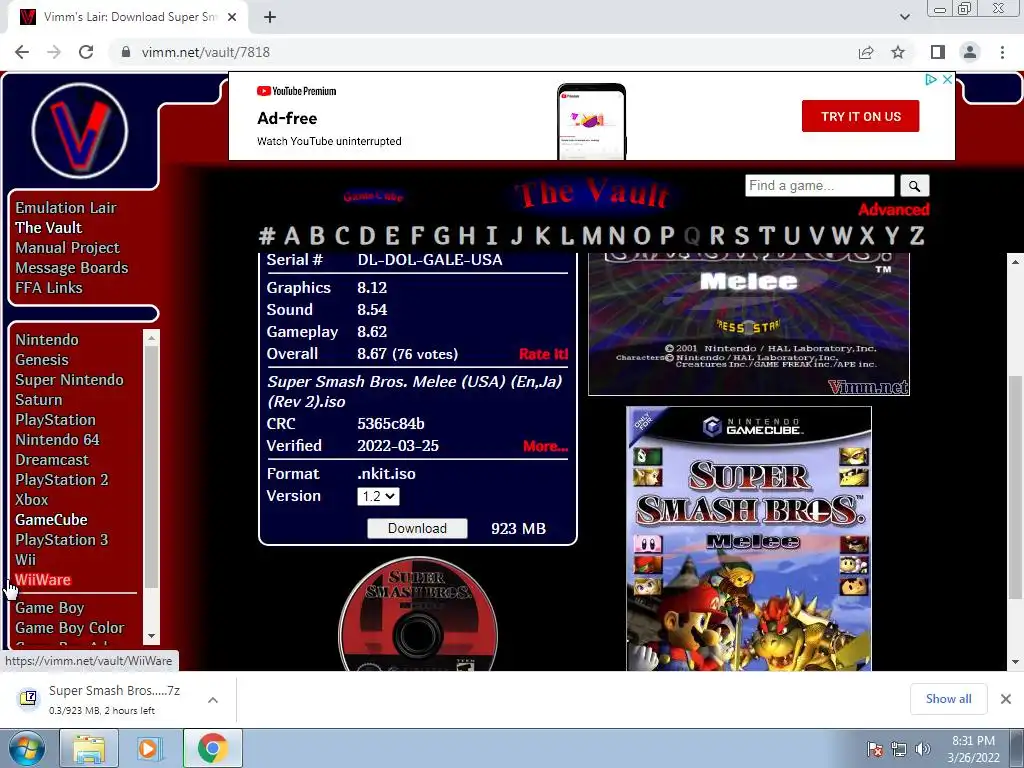This screenshot has height=768, width=1024.
Task: Expand the download item chevron menu
Action: 213,700
